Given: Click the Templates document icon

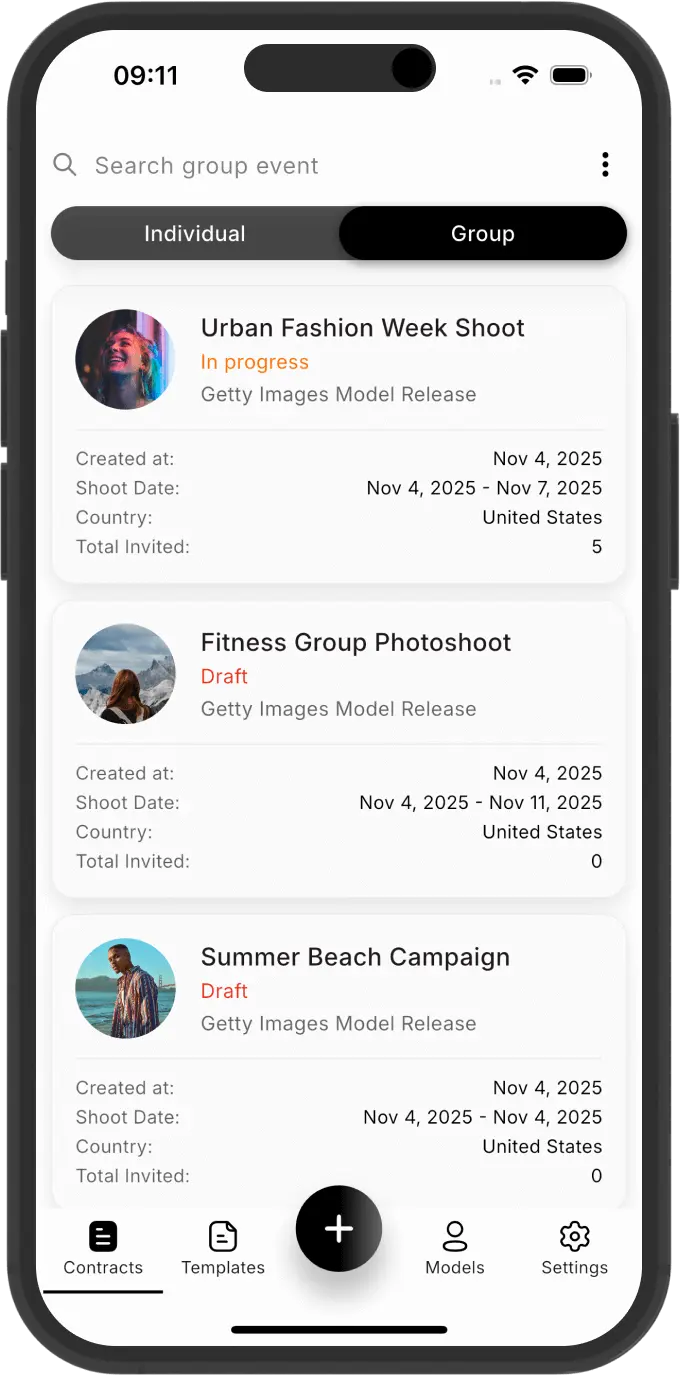Looking at the screenshot, I should (222, 1235).
